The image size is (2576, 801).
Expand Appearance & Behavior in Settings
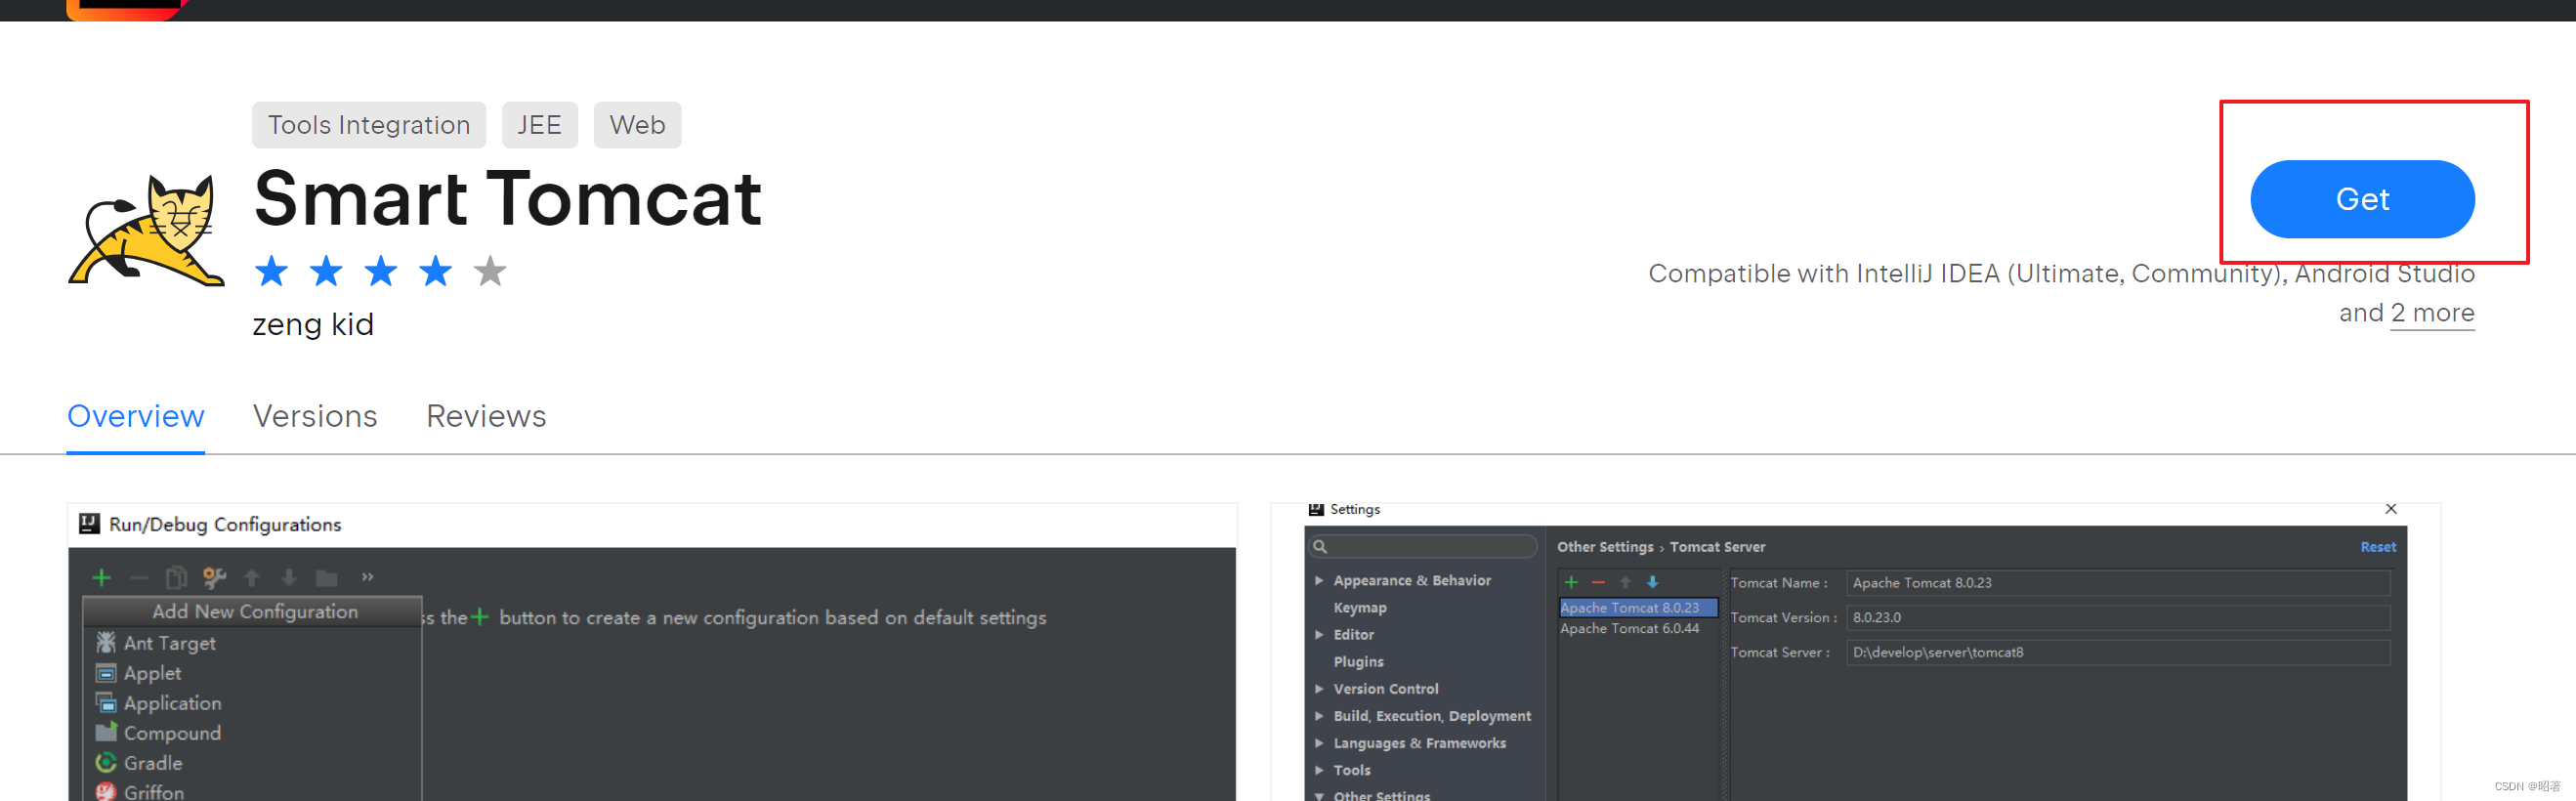tap(1319, 580)
